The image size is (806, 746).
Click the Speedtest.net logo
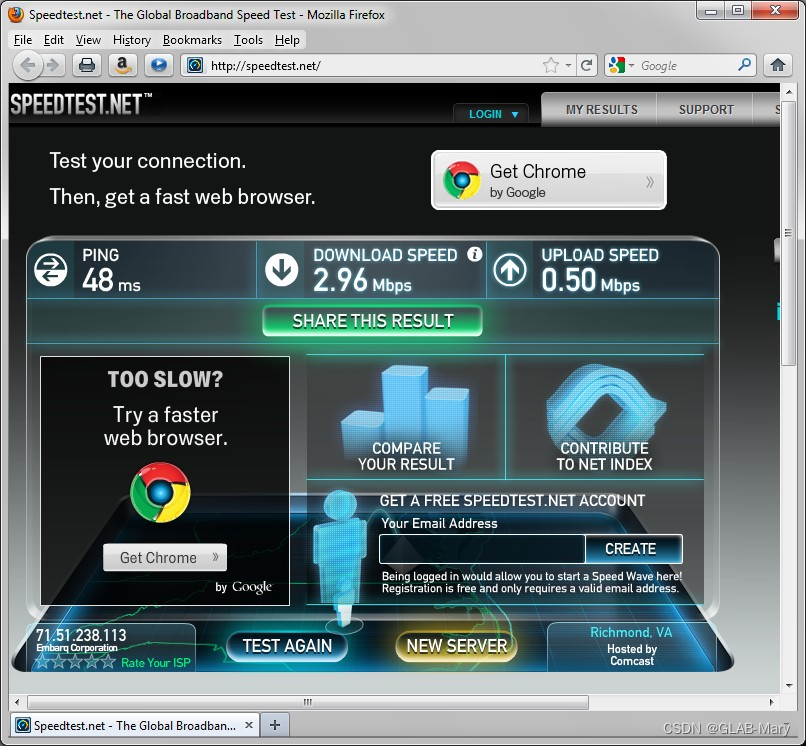point(81,104)
